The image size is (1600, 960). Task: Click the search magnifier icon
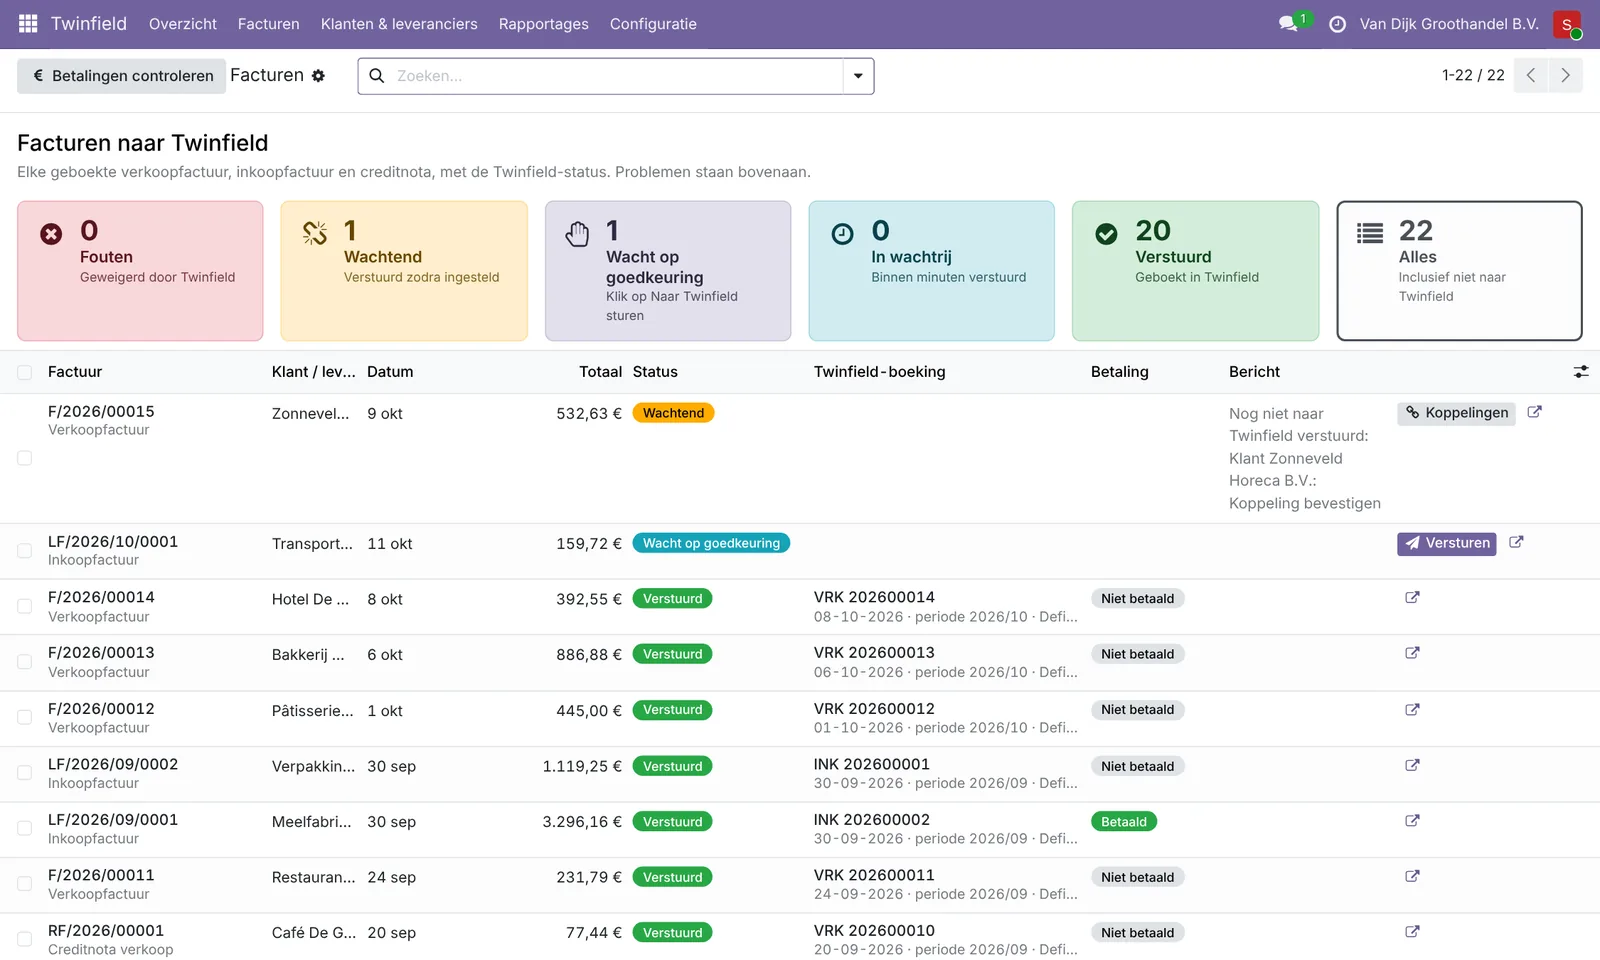click(x=377, y=76)
